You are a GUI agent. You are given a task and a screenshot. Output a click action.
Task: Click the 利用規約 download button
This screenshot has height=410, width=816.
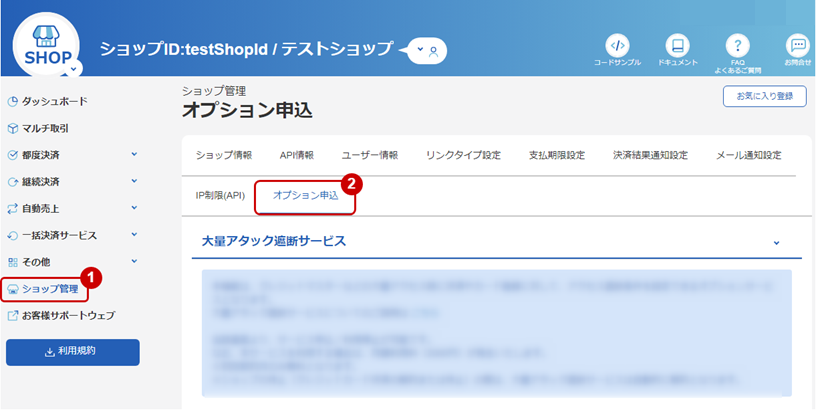[x=73, y=352]
